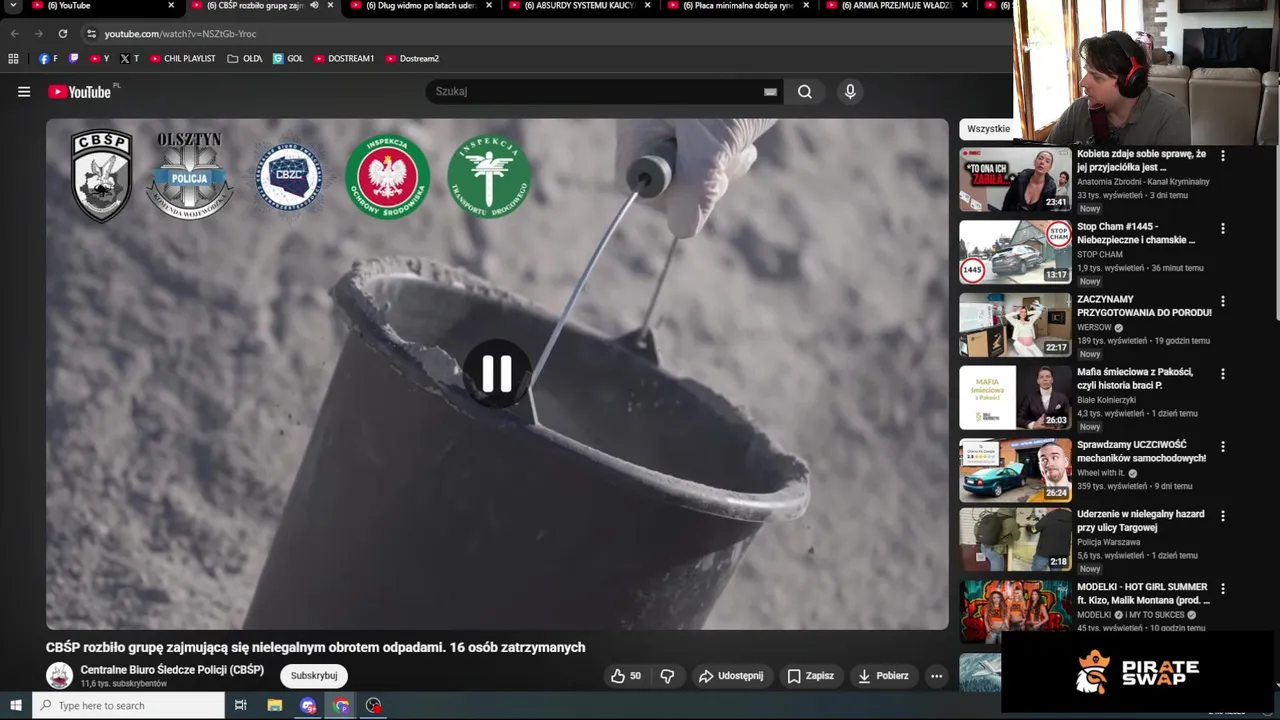Open more actions ellipsis below the video
Screen dimensions: 1280x720
[x=937, y=676]
